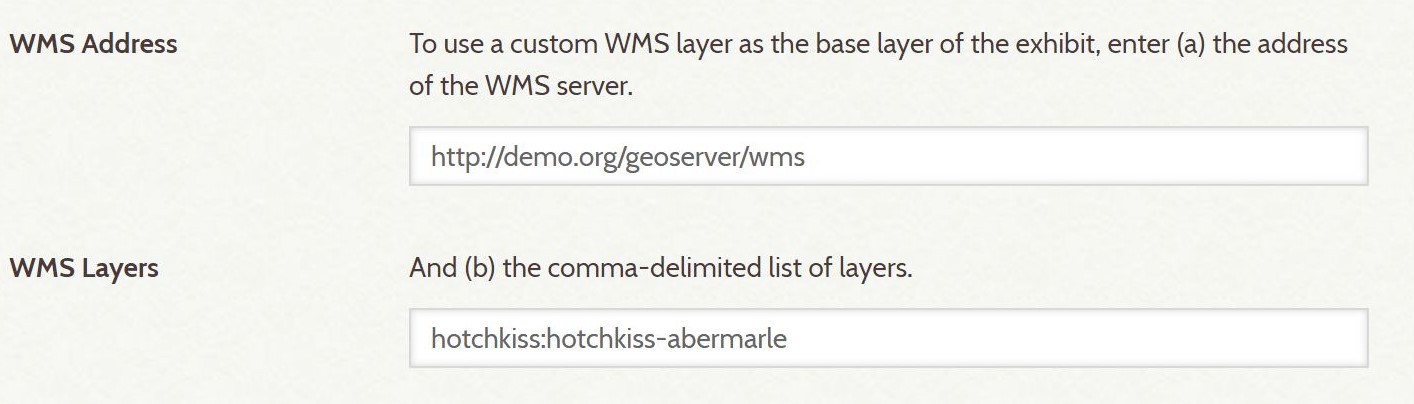Select the 'WMS Address' field label
The image size is (1414, 404).
93,44
